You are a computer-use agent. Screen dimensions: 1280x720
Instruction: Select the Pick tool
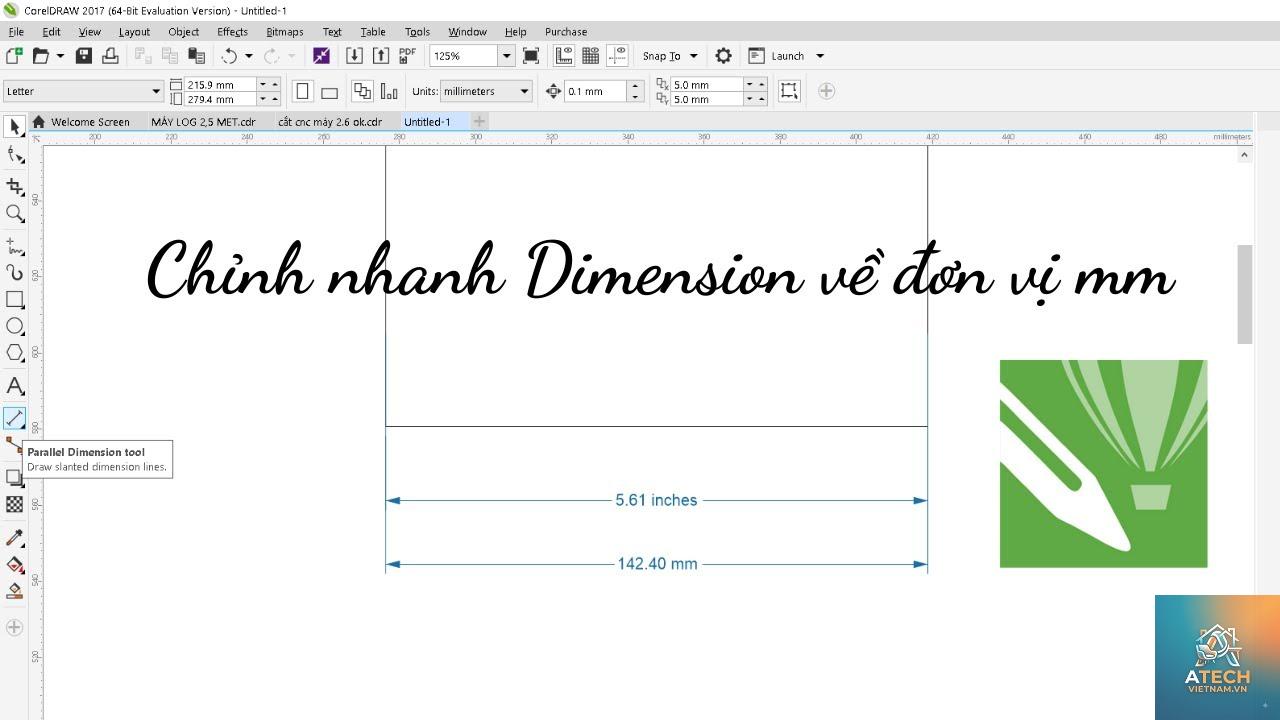pos(14,127)
